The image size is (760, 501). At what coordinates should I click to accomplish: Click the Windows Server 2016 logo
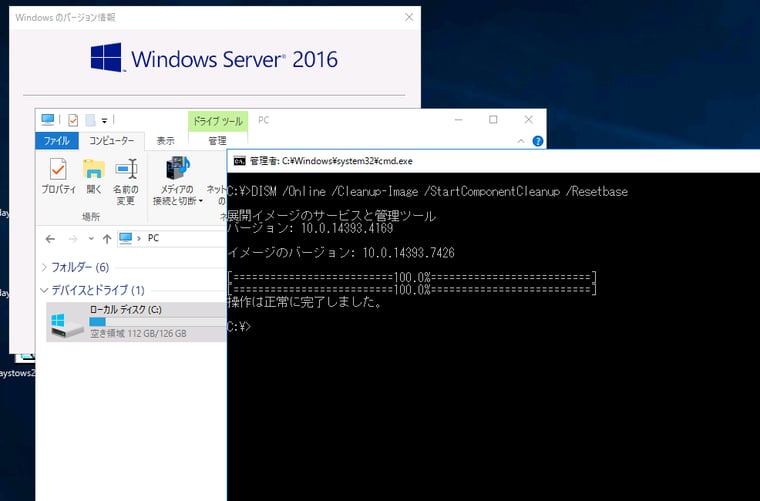click(x=214, y=59)
